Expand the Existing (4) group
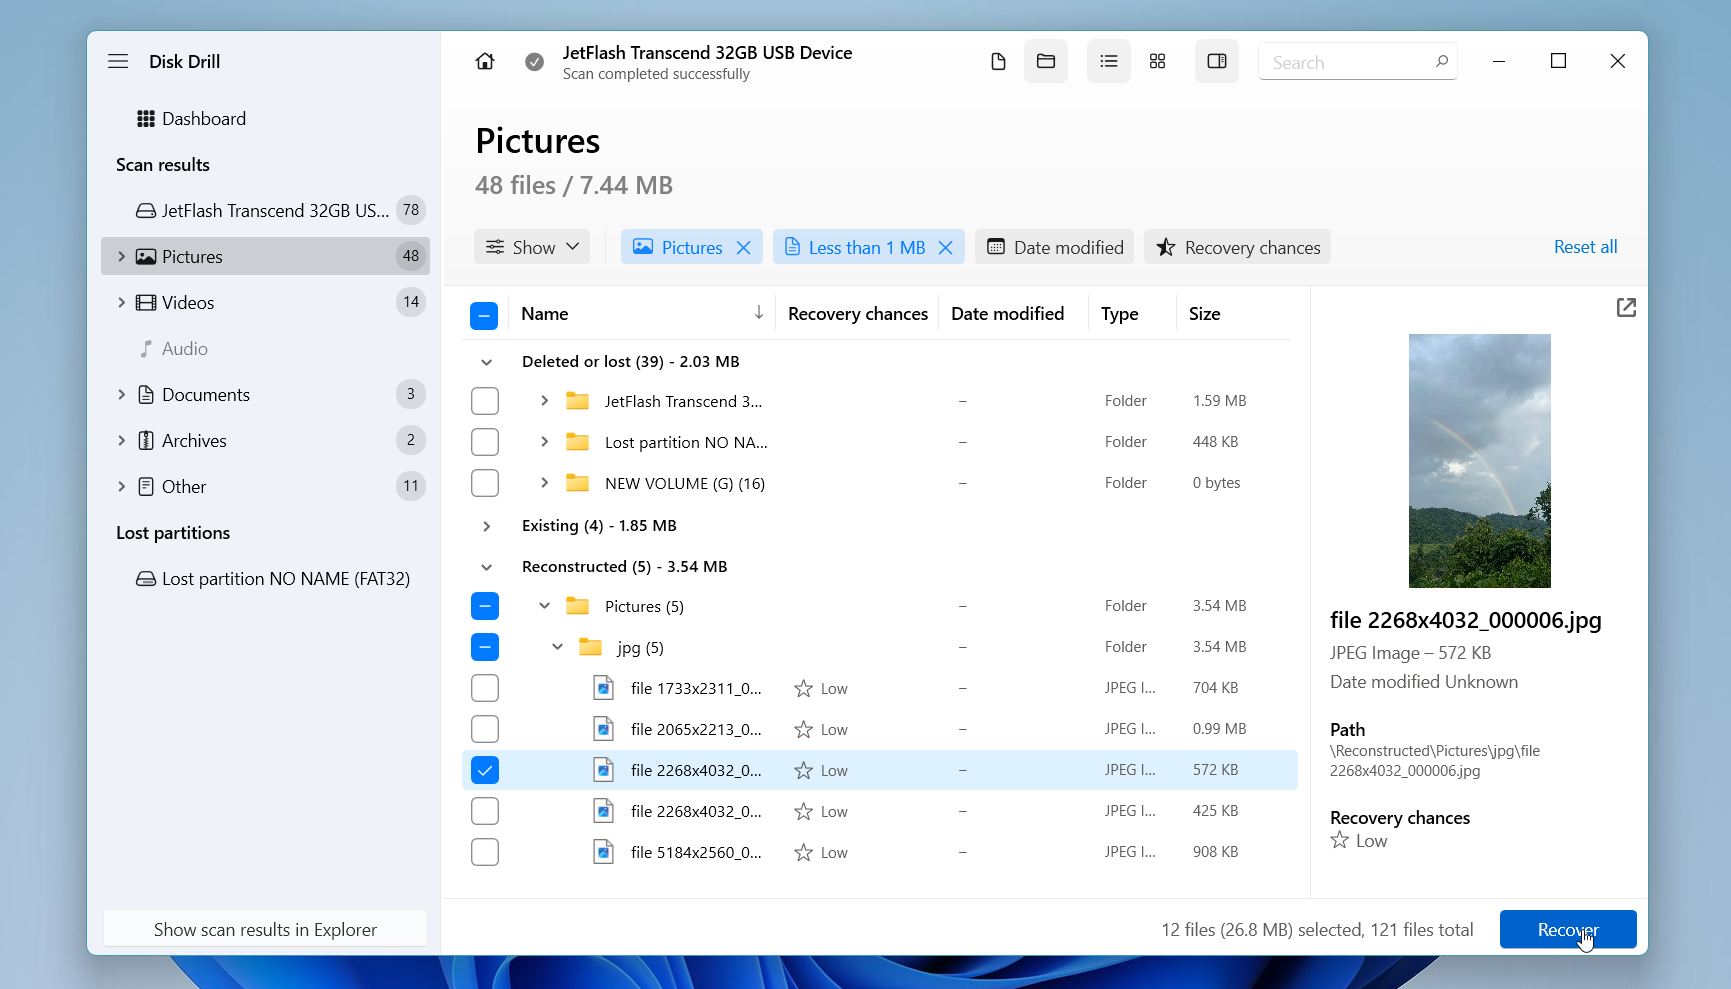The image size is (1731, 989). pos(486,526)
